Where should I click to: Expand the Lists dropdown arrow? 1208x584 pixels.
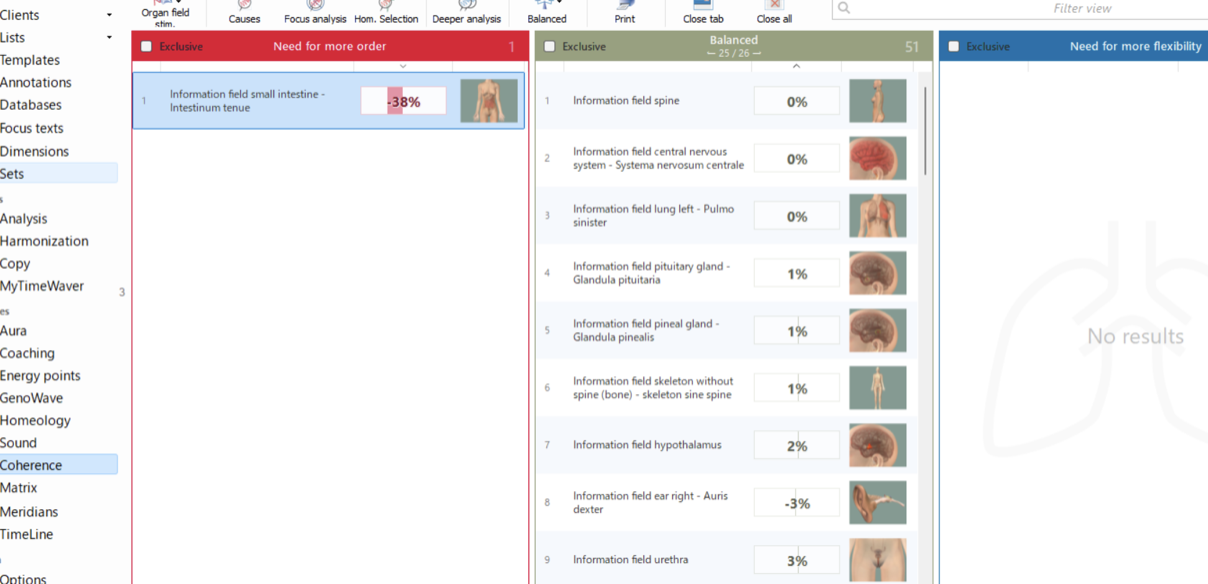pyautogui.click(x=109, y=38)
